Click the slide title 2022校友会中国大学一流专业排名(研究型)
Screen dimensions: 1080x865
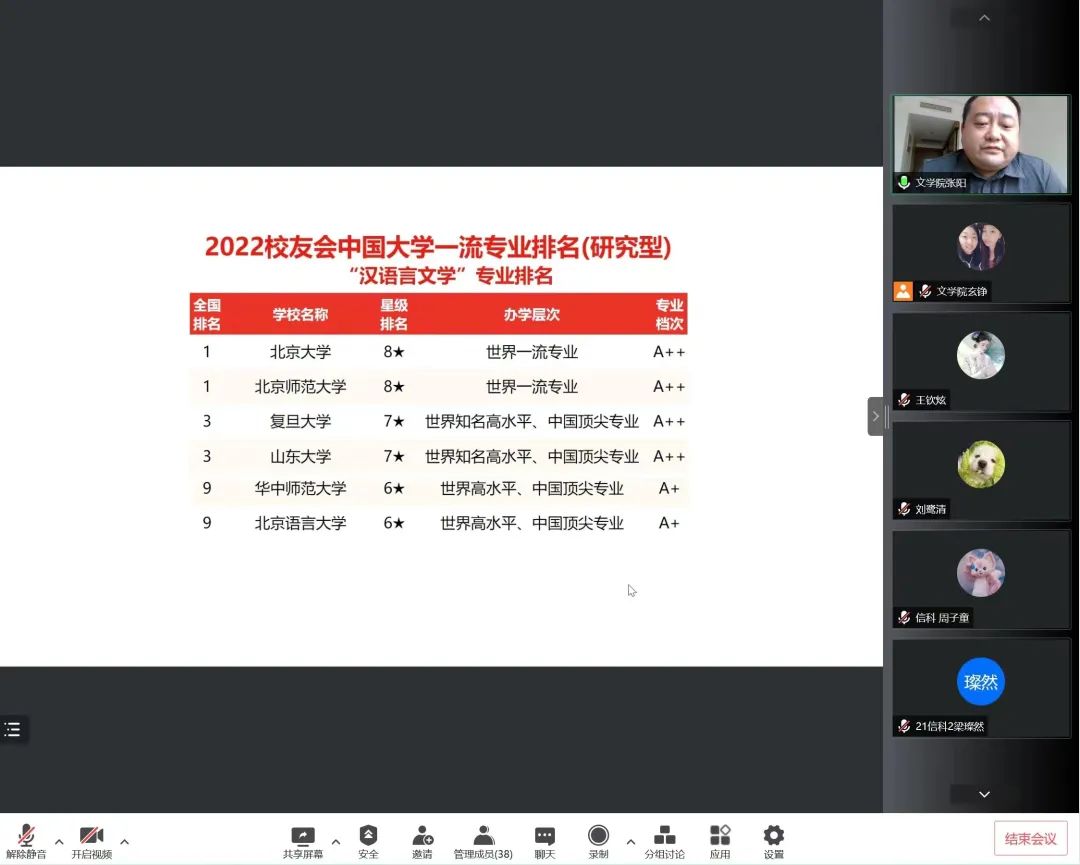[438, 247]
